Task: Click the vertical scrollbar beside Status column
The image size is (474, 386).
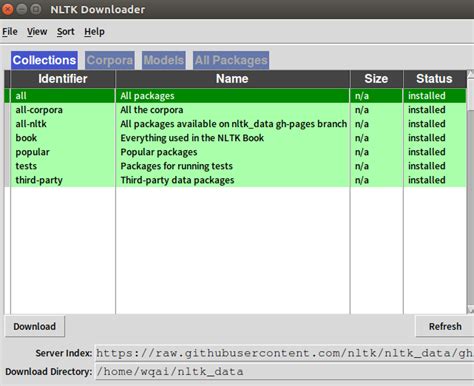Action: 470,192
